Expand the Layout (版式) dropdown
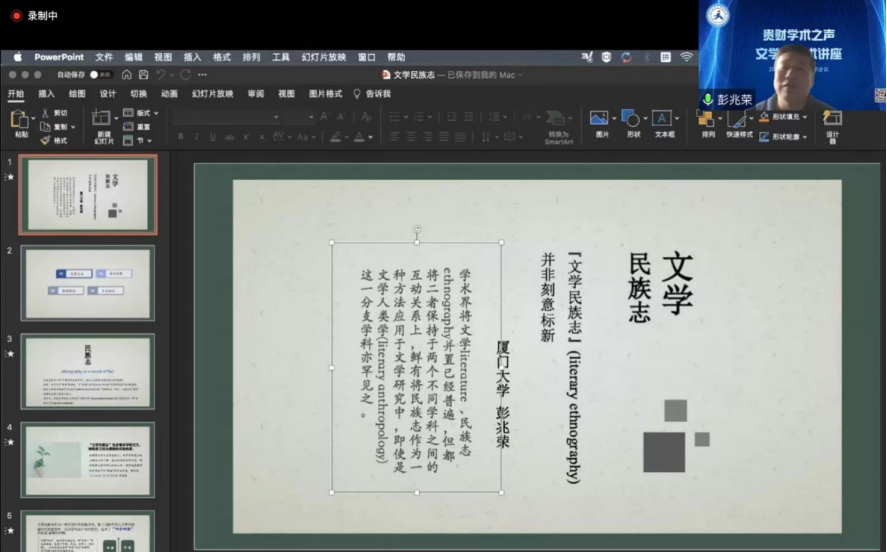 pos(142,113)
